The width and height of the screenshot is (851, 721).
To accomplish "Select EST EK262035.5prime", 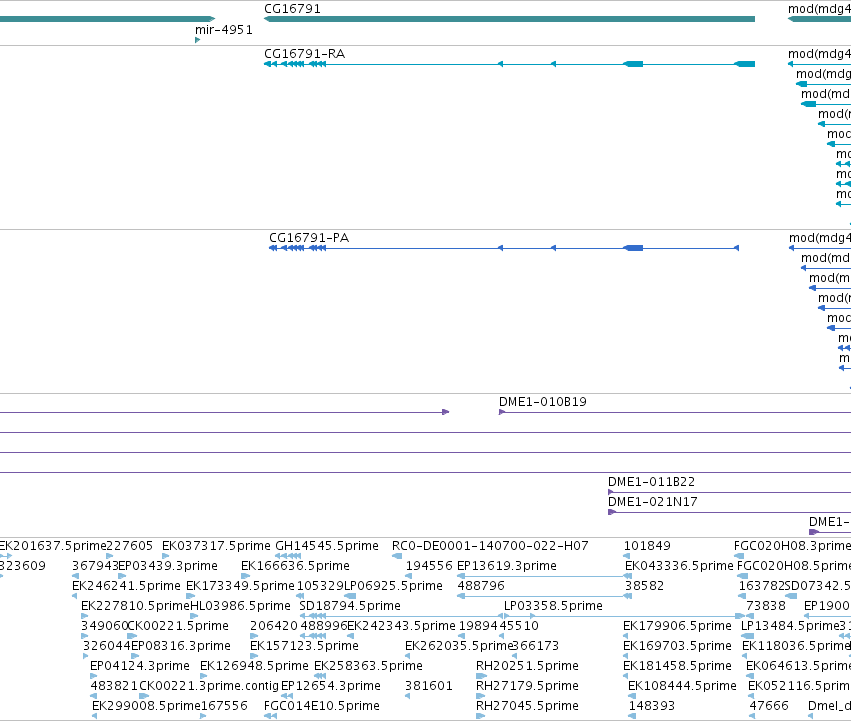I will tap(459, 646).
